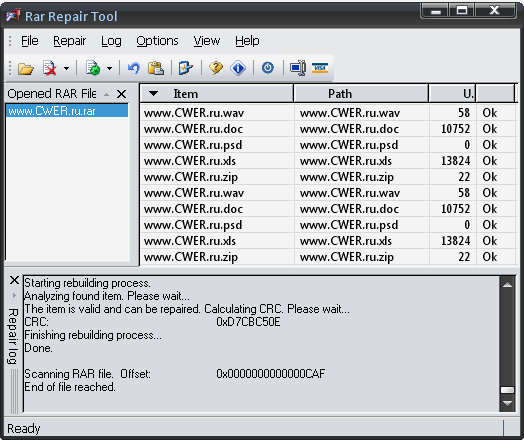Click the yellow question mark help icon
Image resolution: width=524 pixels, height=440 pixels.
point(216,68)
